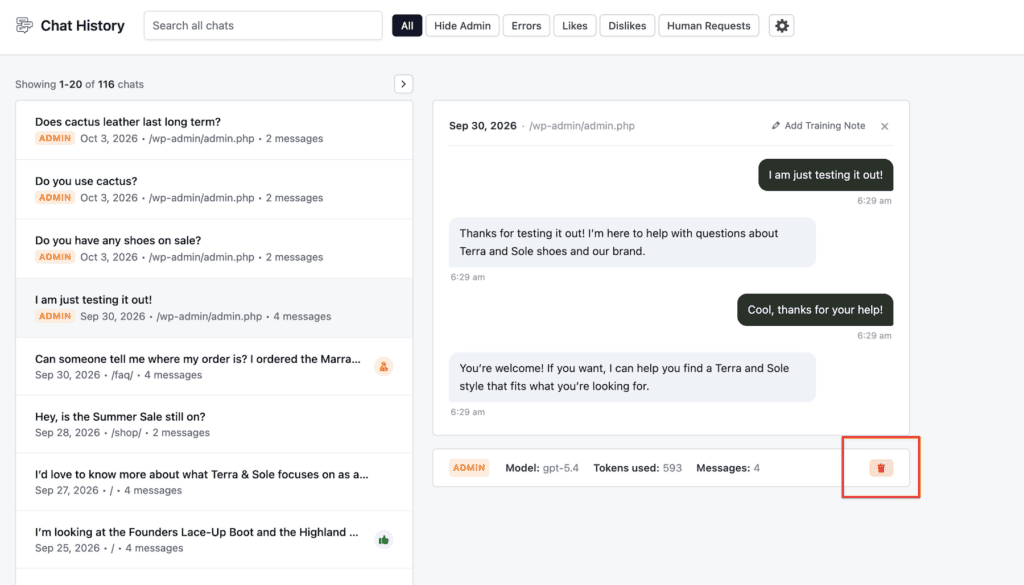Image resolution: width=1024 pixels, height=585 pixels.
Task: Click the thumbs-up icon on Founders Lace-Up chat
Action: (383, 540)
